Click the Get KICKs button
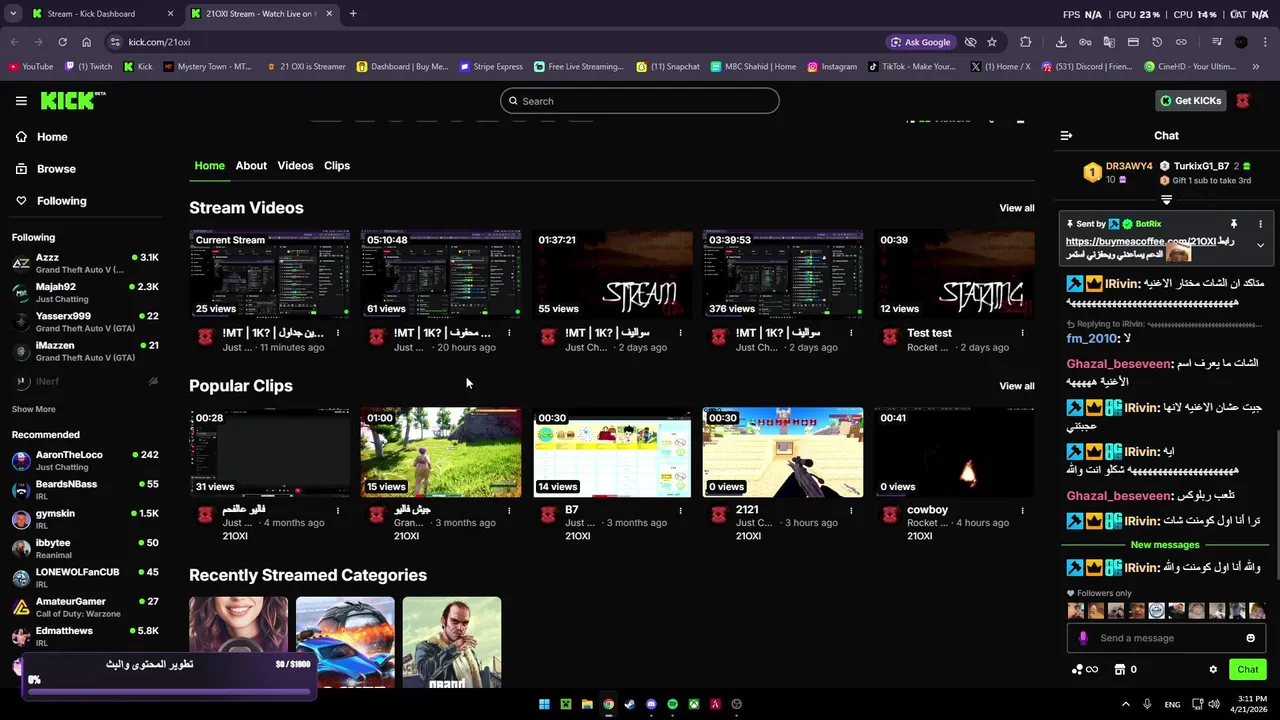 [1190, 101]
